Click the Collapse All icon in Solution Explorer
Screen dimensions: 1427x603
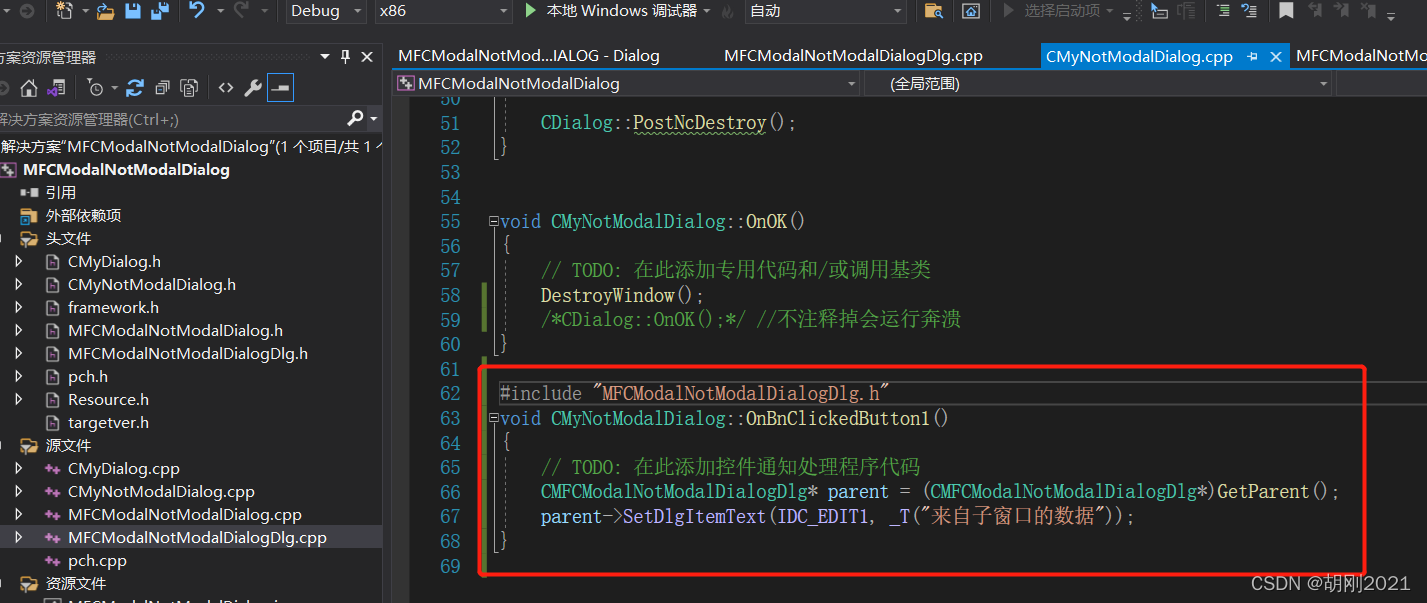point(162,88)
